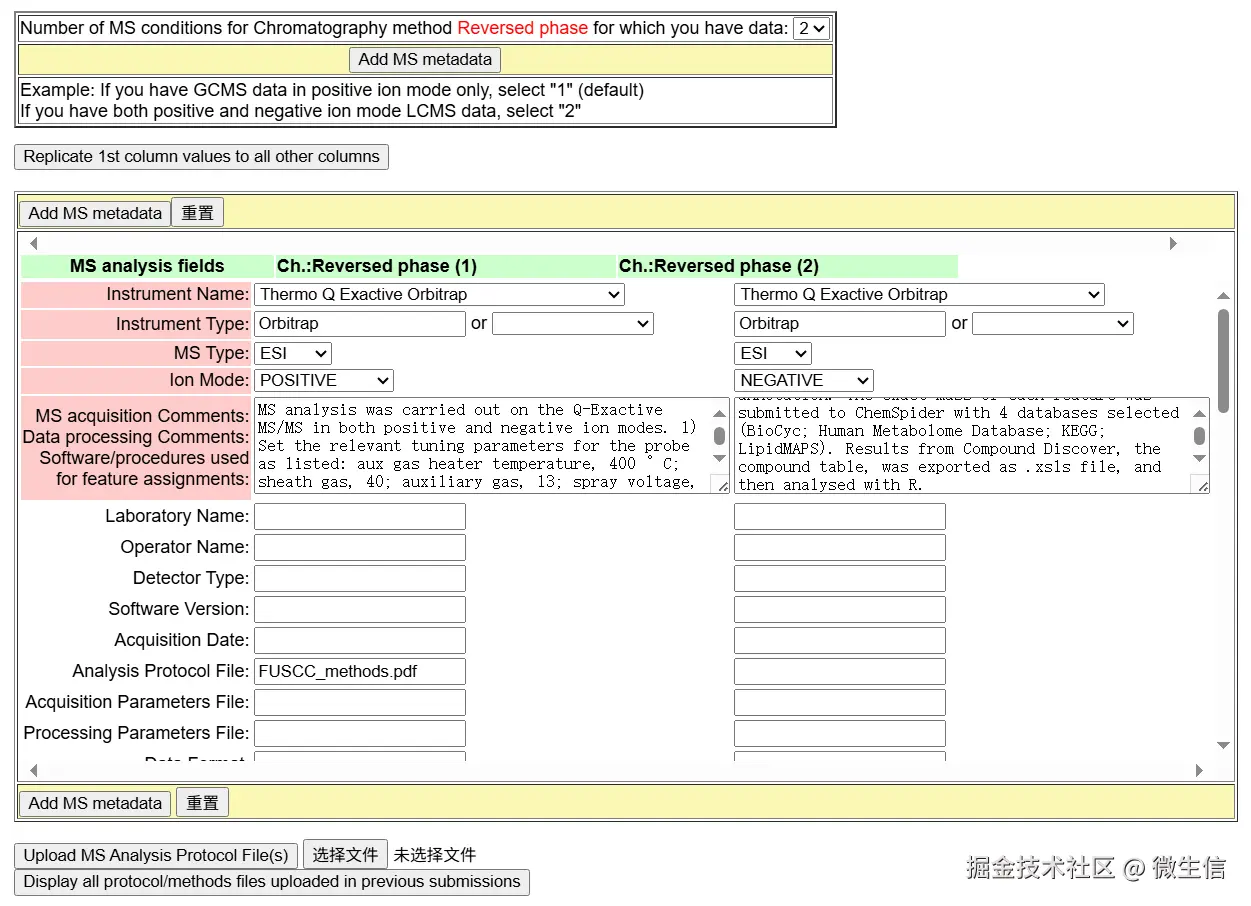Viewport: 1251px width, 906px height.
Task: Click resize handle of column (2) comments textarea
Action: tap(1201, 485)
